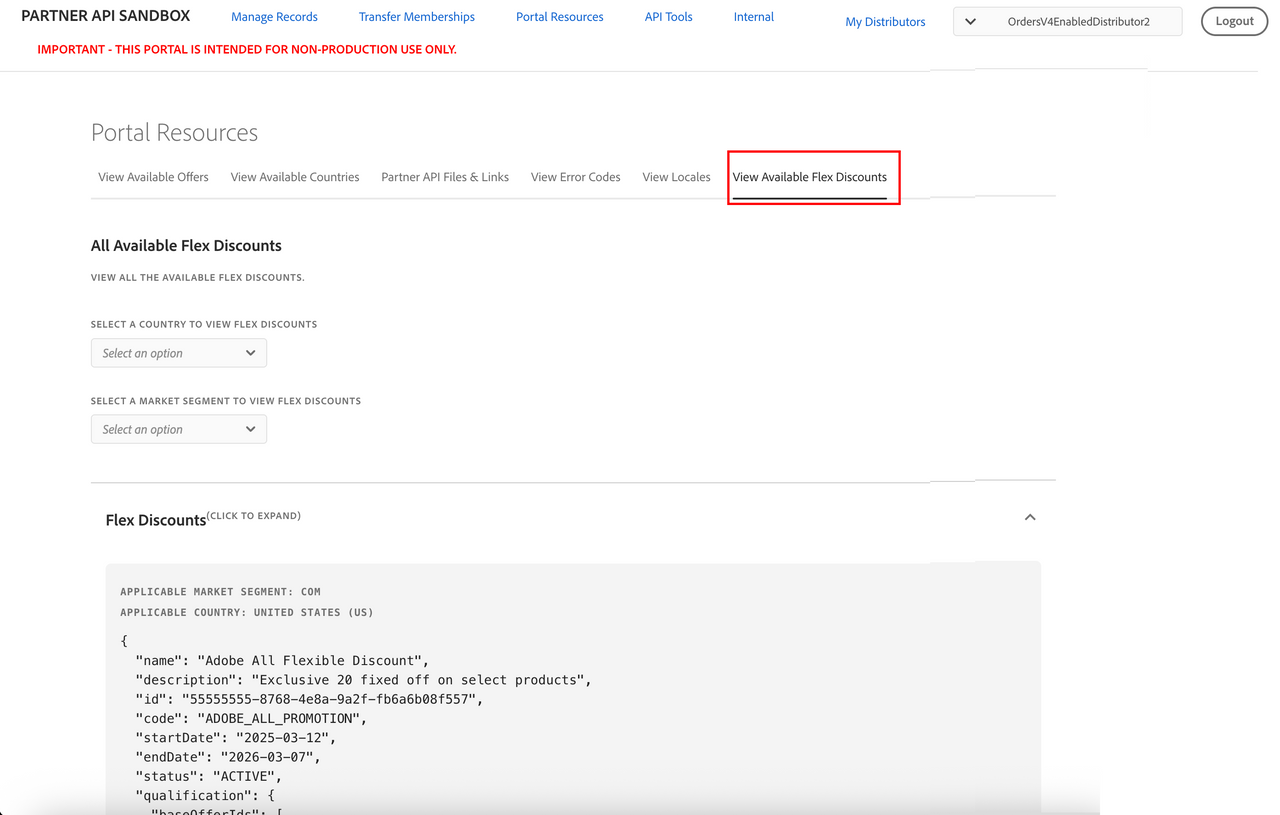Go to View Error Codes tab
This screenshot has height=815, width=1280.
[x=575, y=177]
